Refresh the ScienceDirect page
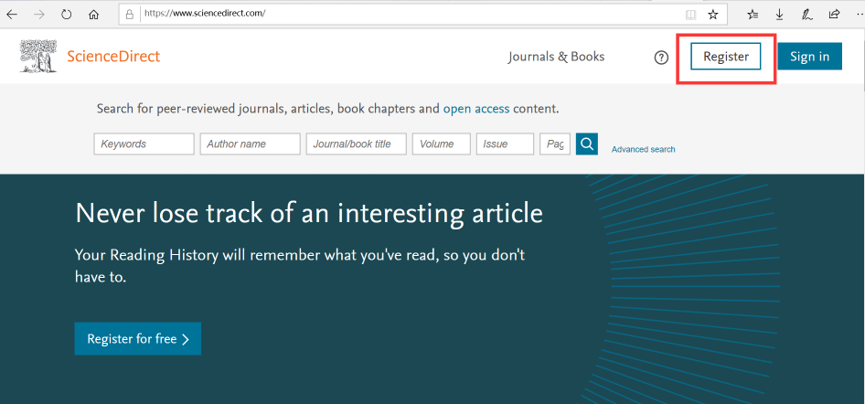 66,15
